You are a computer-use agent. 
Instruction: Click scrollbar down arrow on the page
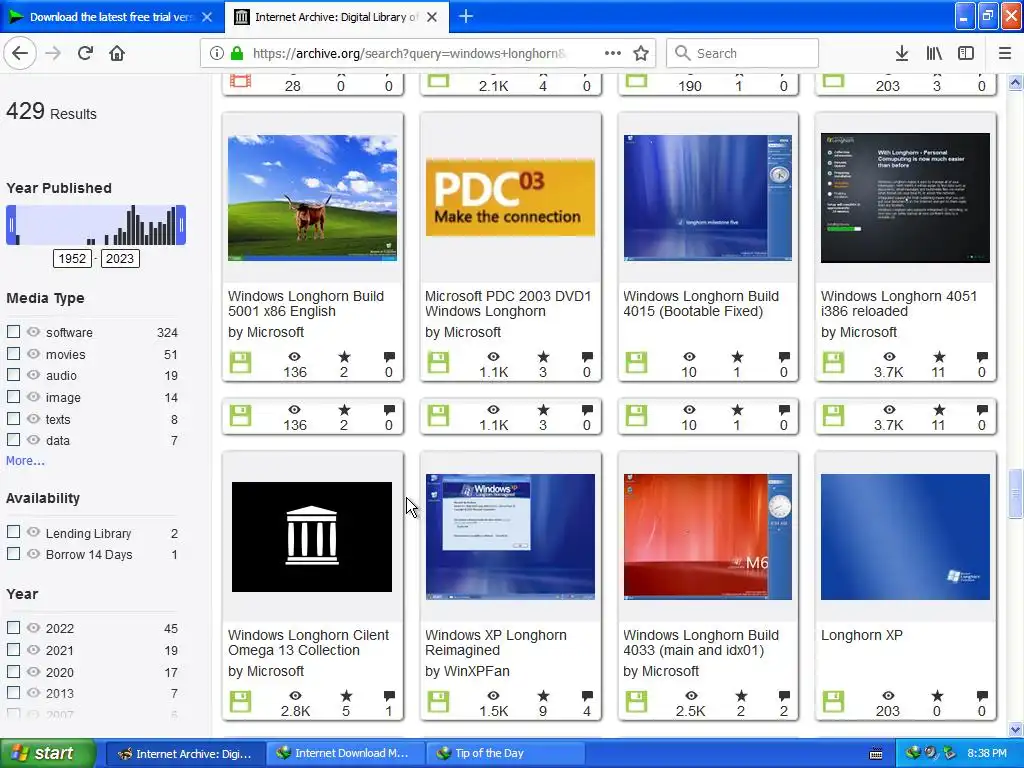[x=1015, y=729]
